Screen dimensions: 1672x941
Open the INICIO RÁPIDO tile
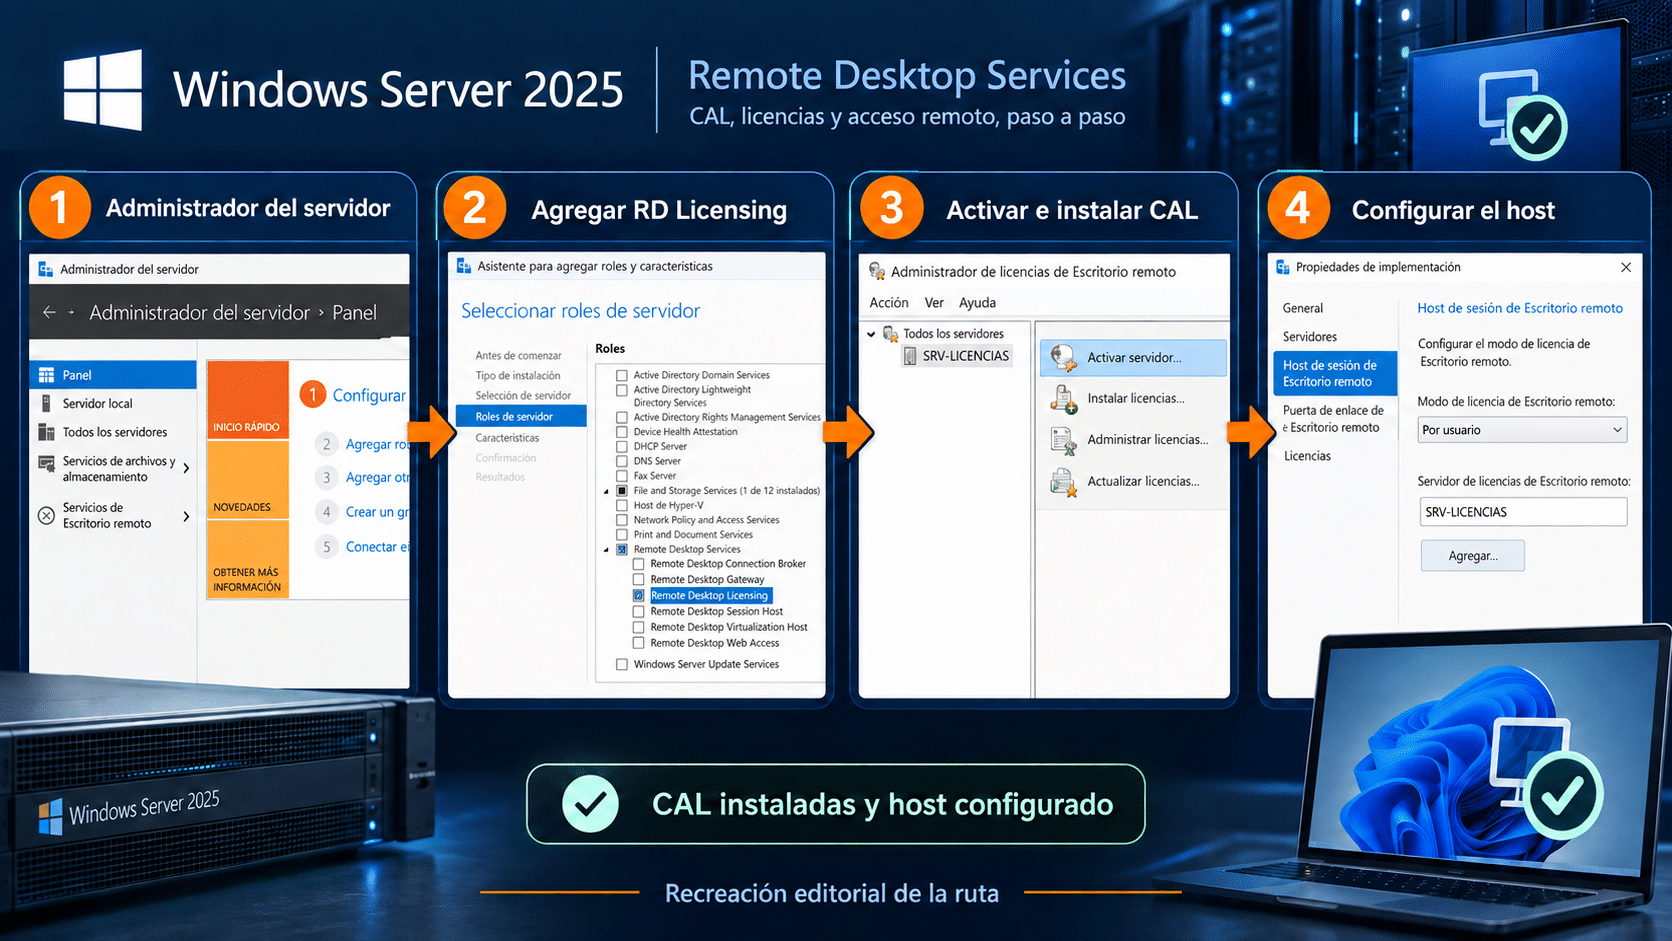click(247, 400)
